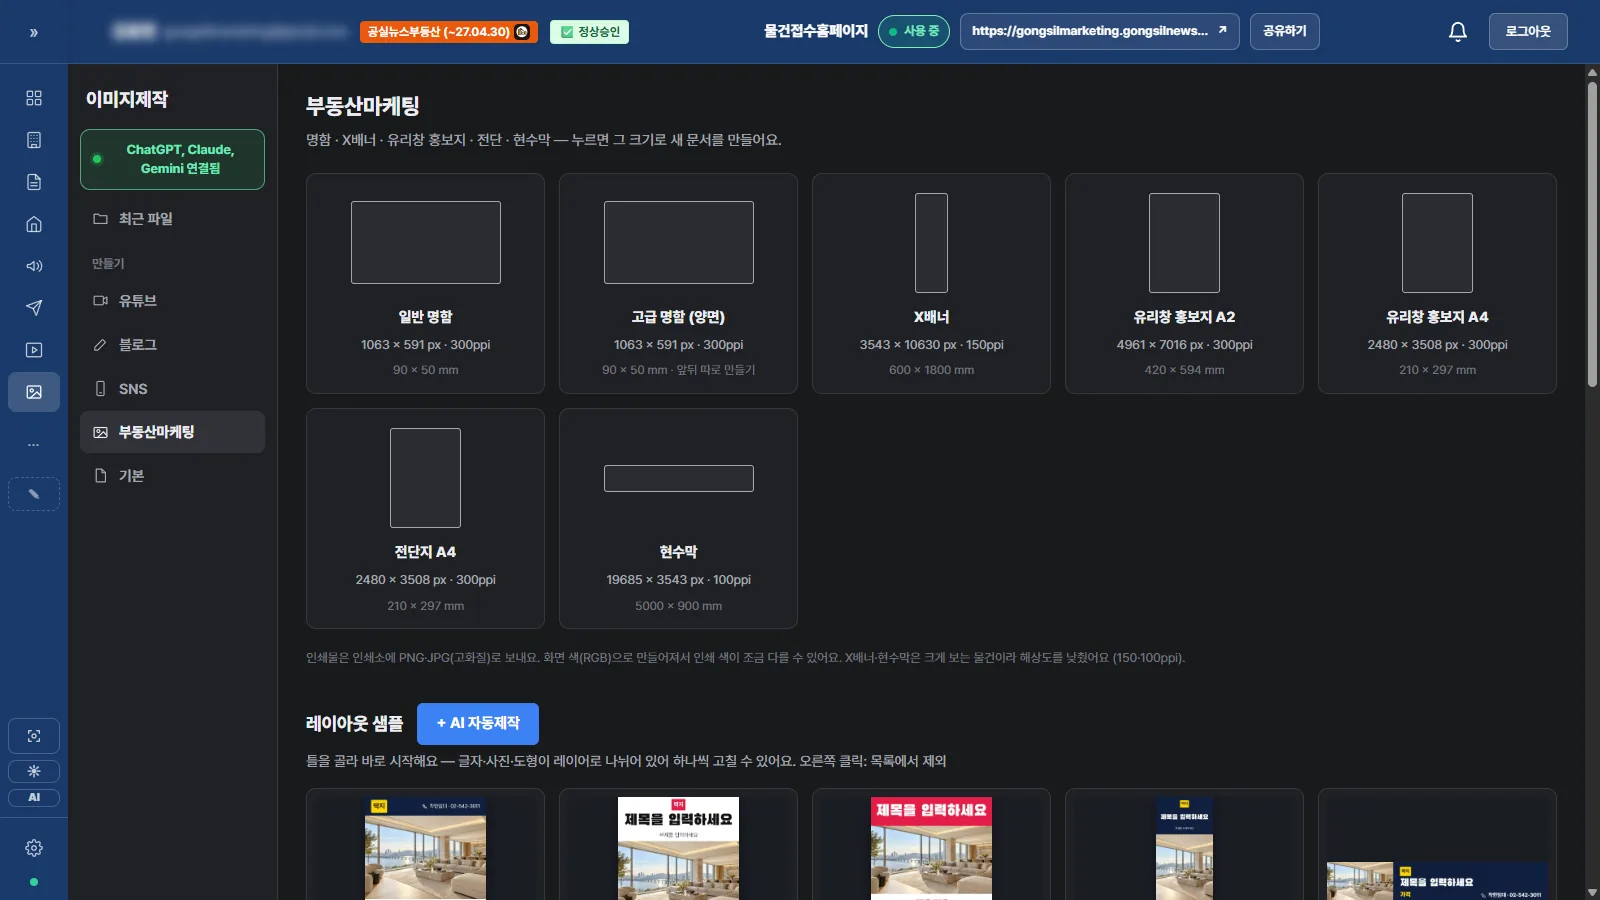Screen dimensions: 1600x900
Task: Click the 정상승인 status badge
Action: click(x=589, y=32)
